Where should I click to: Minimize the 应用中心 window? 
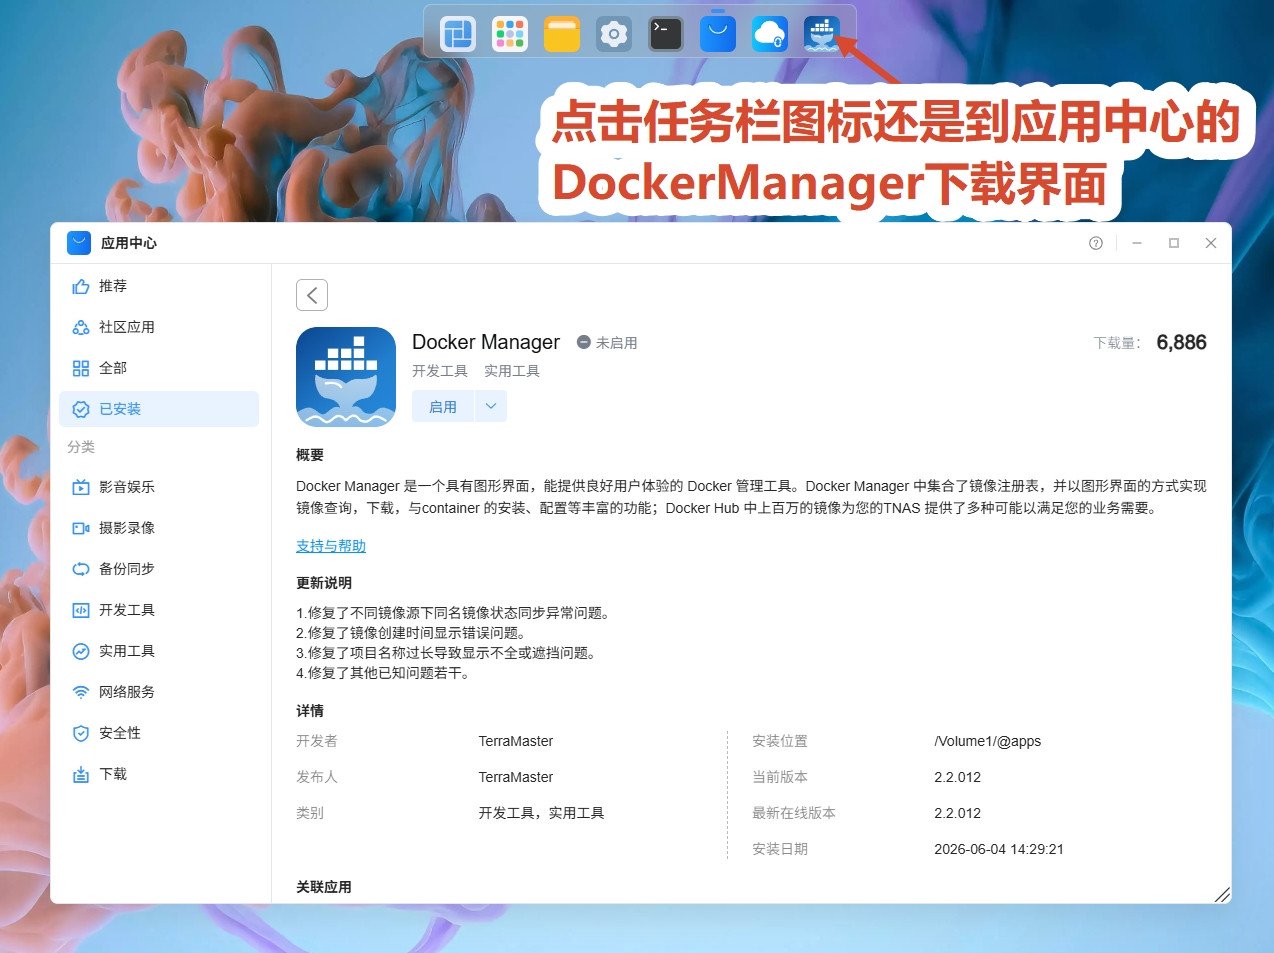pos(1137,243)
